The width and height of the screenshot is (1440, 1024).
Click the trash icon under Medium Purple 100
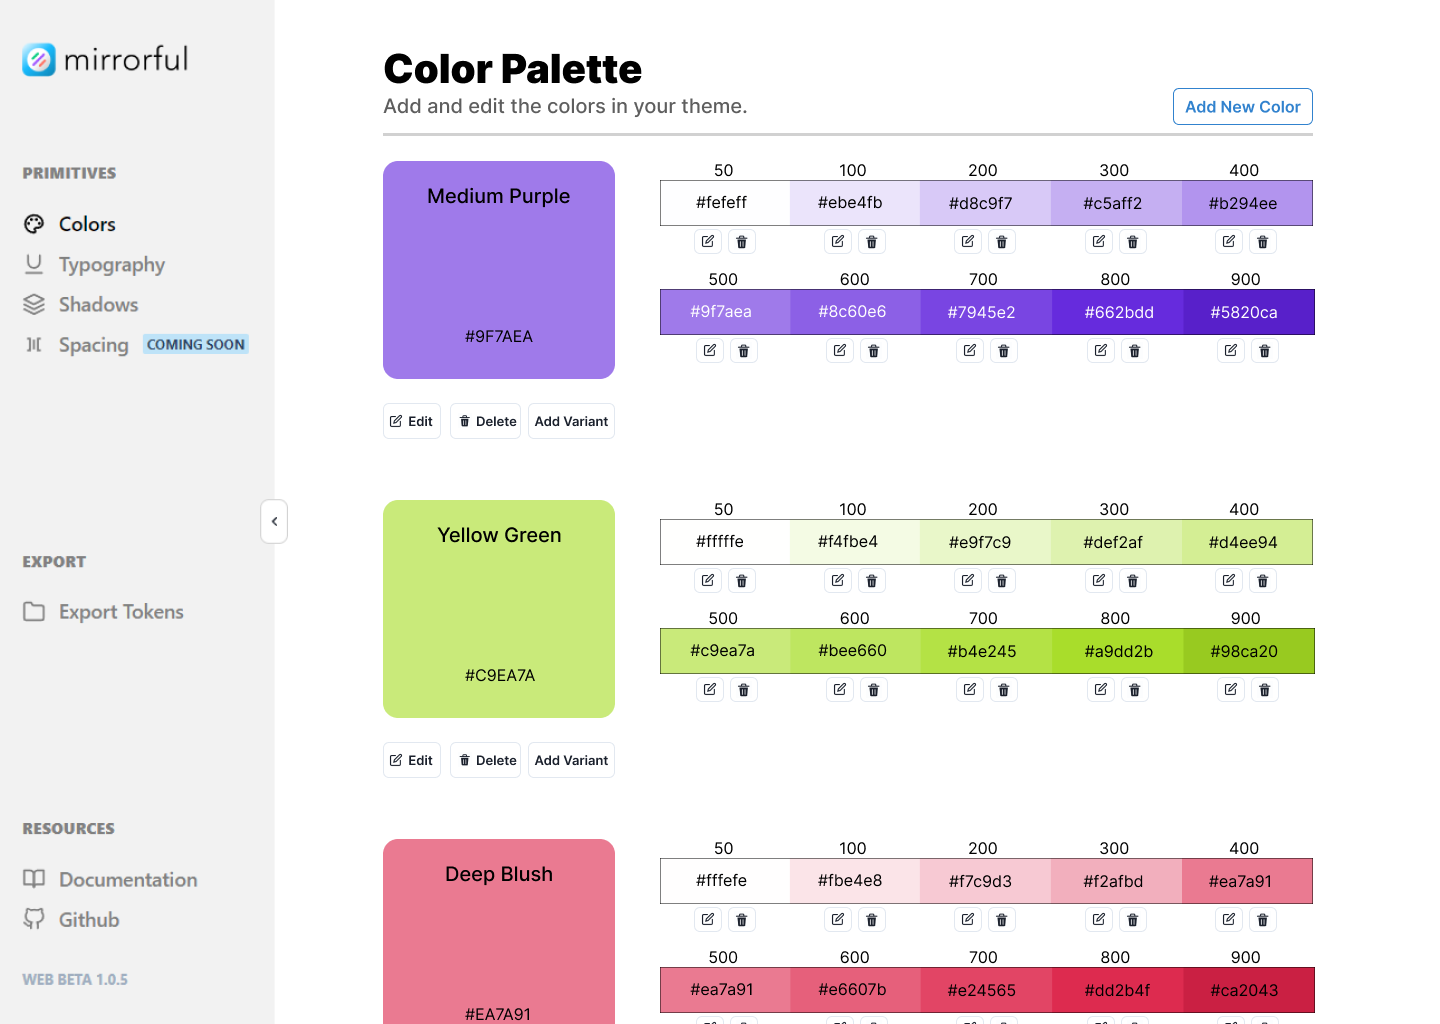[871, 241]
